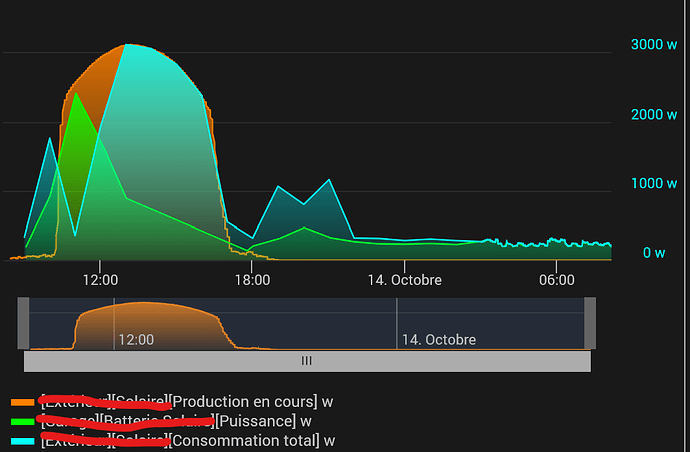Grab the left handle of the range navigator
This screenshot has width=690, height=452.
pos(23,323)
